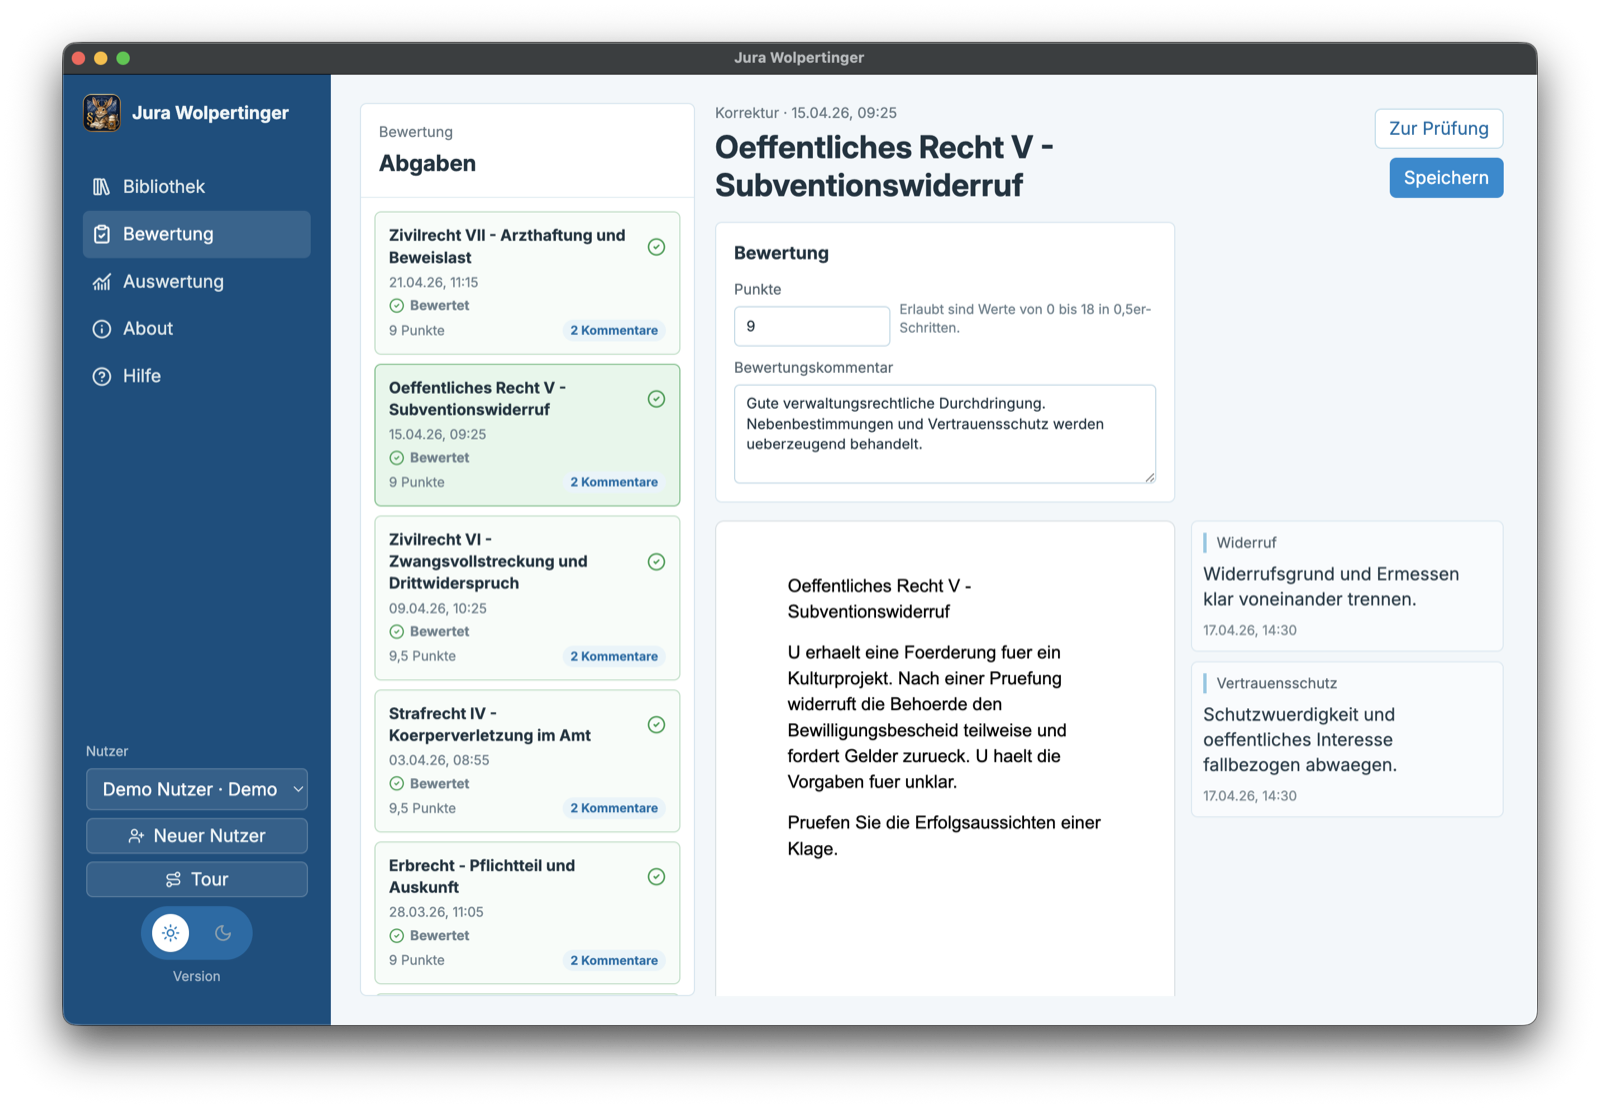Click the date '09.04.26, 10:25'
This screenshot has height=1108, width=1600.
point(438,609)
